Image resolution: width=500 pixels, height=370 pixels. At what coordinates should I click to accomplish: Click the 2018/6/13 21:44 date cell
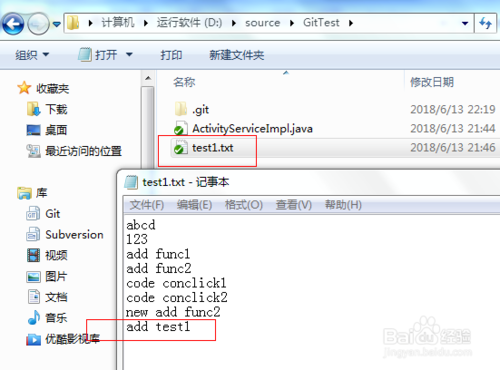pos(453,128)
